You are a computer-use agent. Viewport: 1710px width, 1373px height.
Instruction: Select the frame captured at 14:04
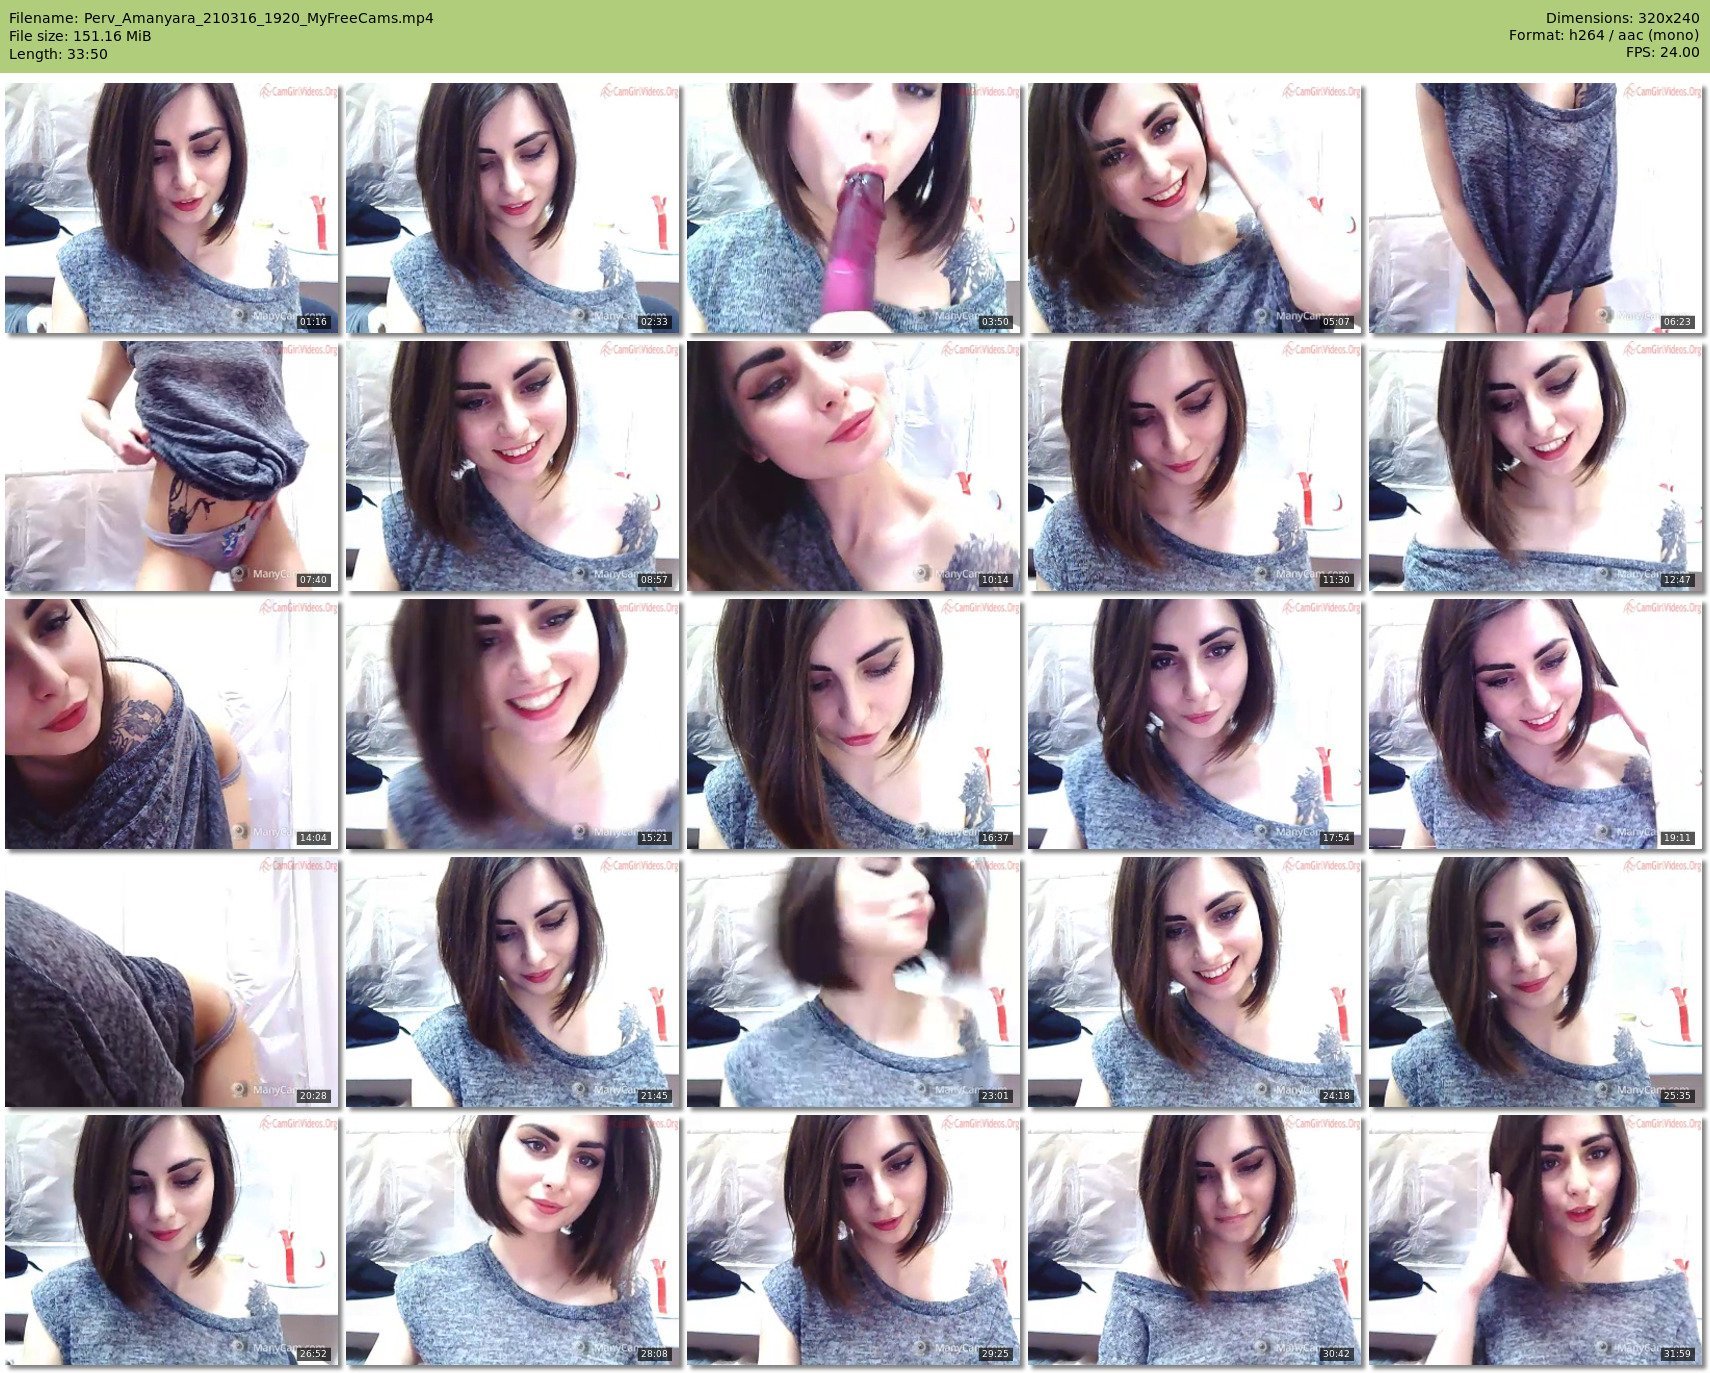(171, 724)
